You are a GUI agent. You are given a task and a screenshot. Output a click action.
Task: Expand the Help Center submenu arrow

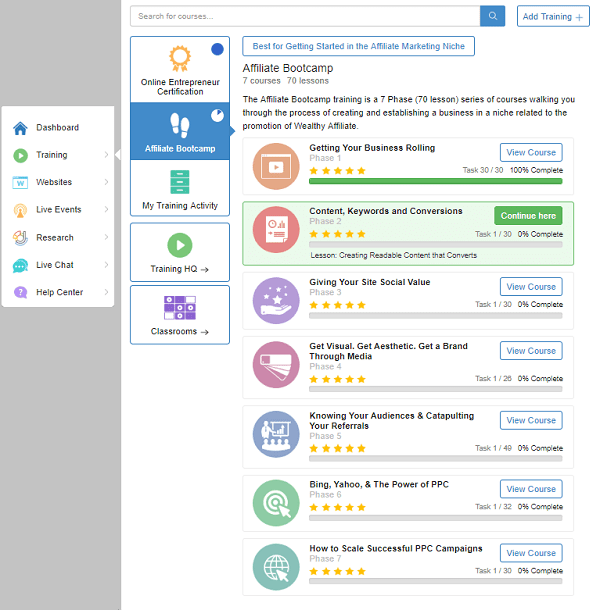tap(106, 293)
